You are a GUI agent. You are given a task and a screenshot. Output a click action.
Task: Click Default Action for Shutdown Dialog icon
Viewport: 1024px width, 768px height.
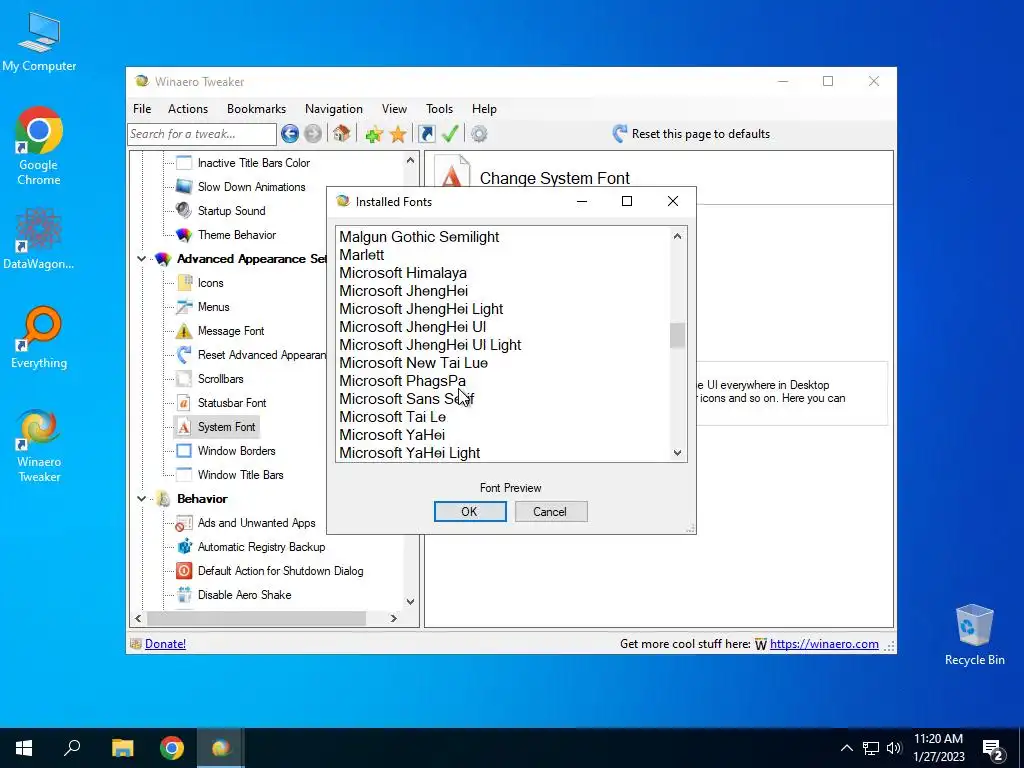point(184,571)
